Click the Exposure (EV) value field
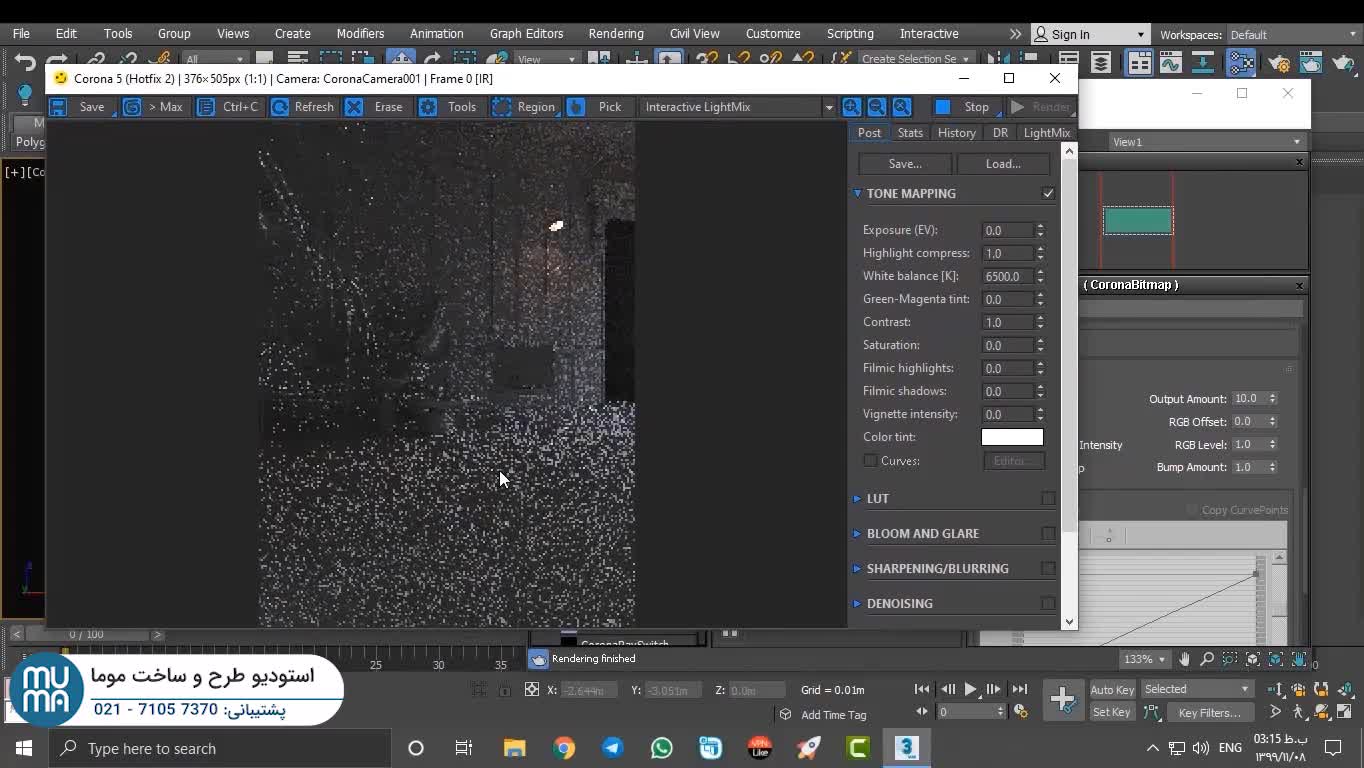Image resolution: width=1364 pixels, height=768 pixels. tap(1007, 230)
